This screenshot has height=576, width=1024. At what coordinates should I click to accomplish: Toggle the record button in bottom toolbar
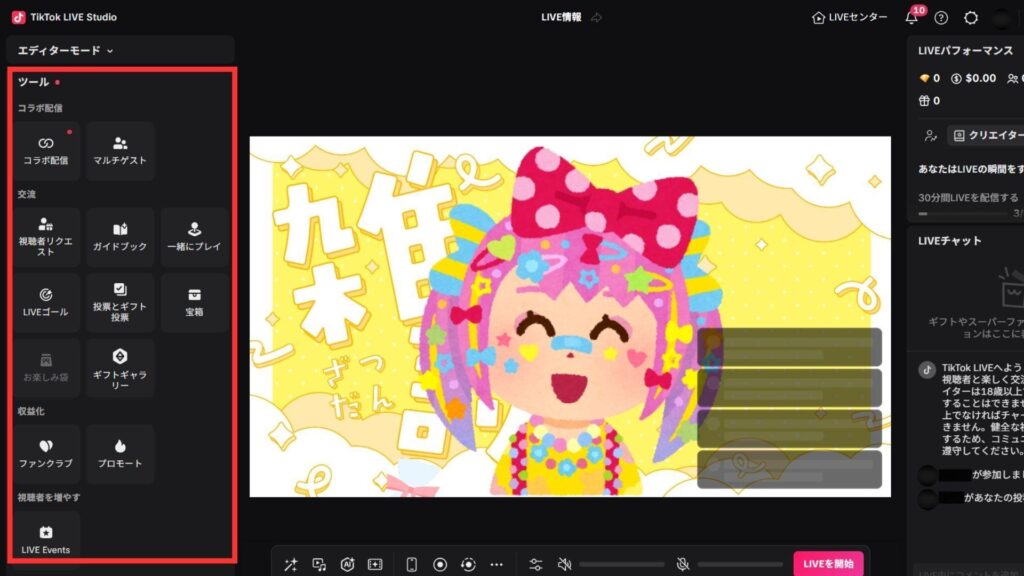tap(439, 564)
